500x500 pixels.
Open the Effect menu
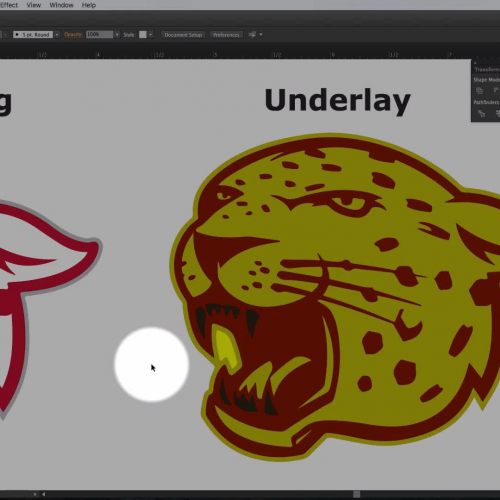9,5
